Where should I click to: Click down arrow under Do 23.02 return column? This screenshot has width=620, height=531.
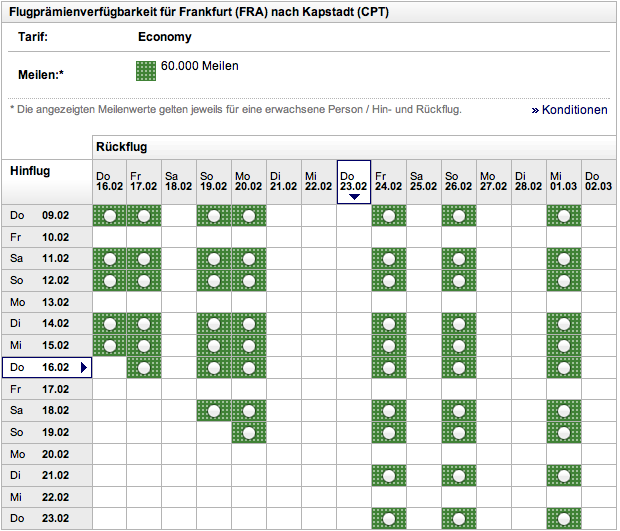[x=354, y=197]
